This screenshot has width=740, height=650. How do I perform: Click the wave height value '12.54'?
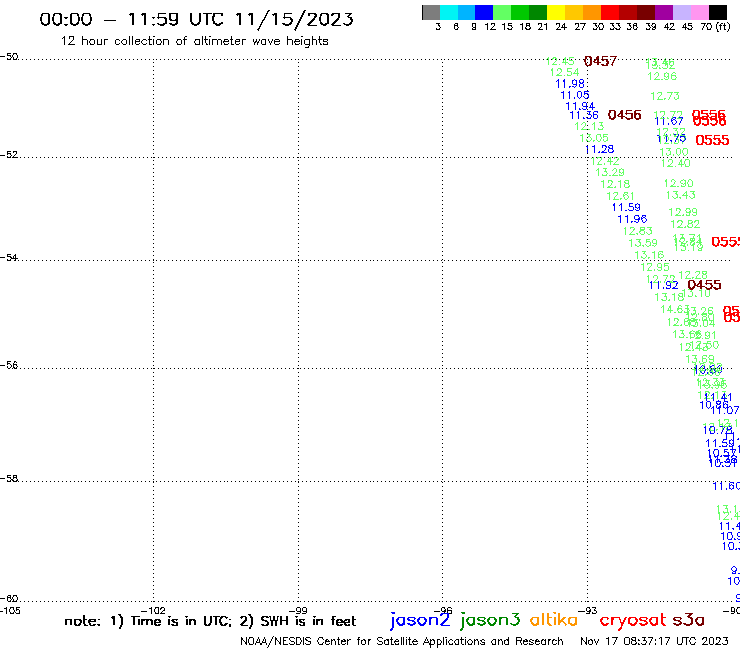[564, 72]
